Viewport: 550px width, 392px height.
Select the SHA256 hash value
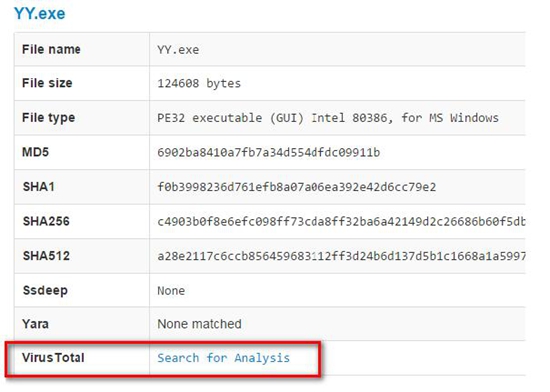pos(341,222)
